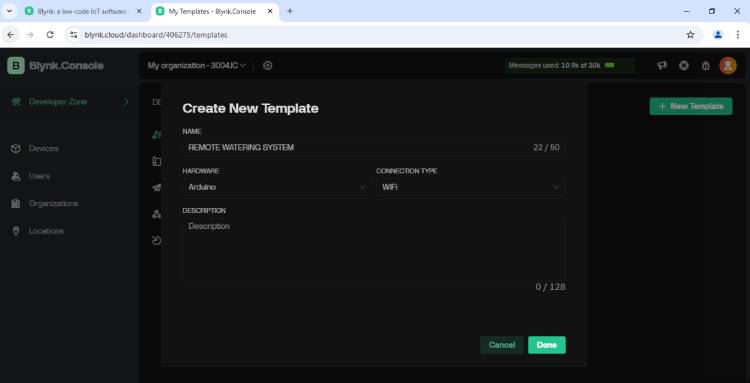Expand Developer Zone chevron arrow
Screen dimensions: 750x383
coord(126,102)
